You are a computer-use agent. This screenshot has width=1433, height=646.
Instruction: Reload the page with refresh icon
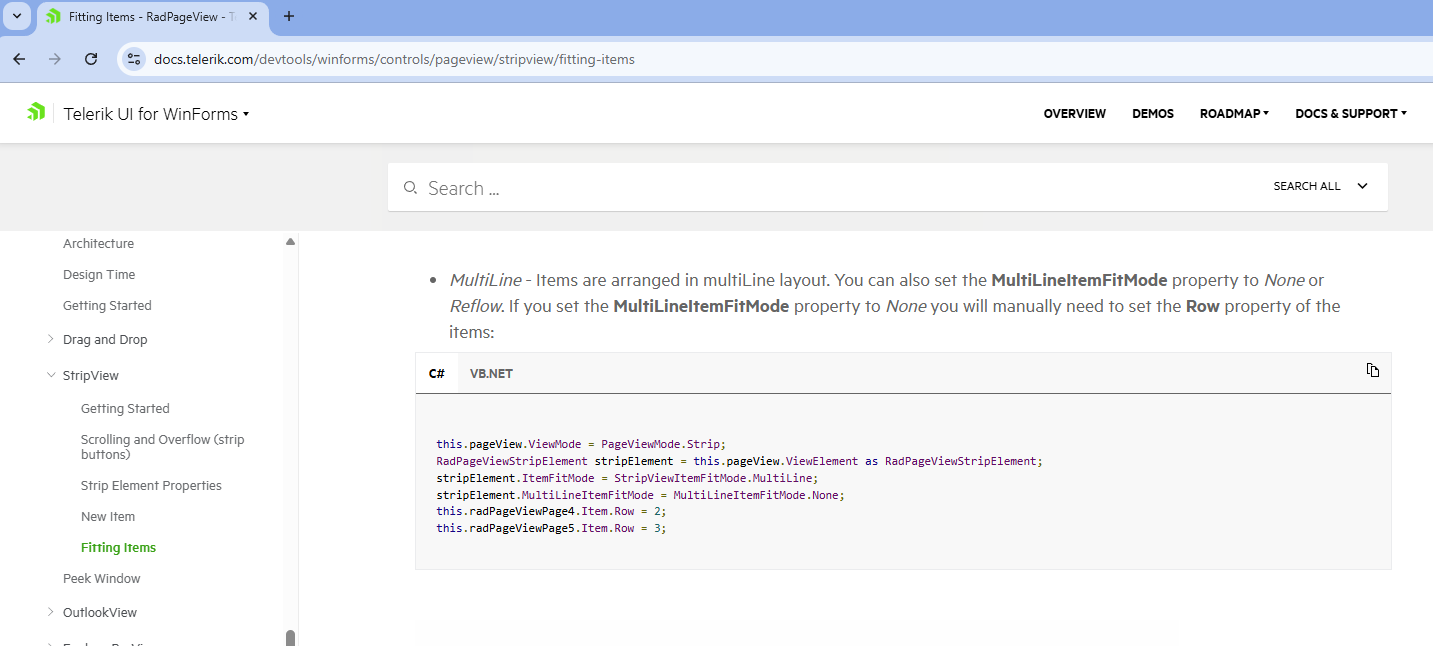pos(91,59)
